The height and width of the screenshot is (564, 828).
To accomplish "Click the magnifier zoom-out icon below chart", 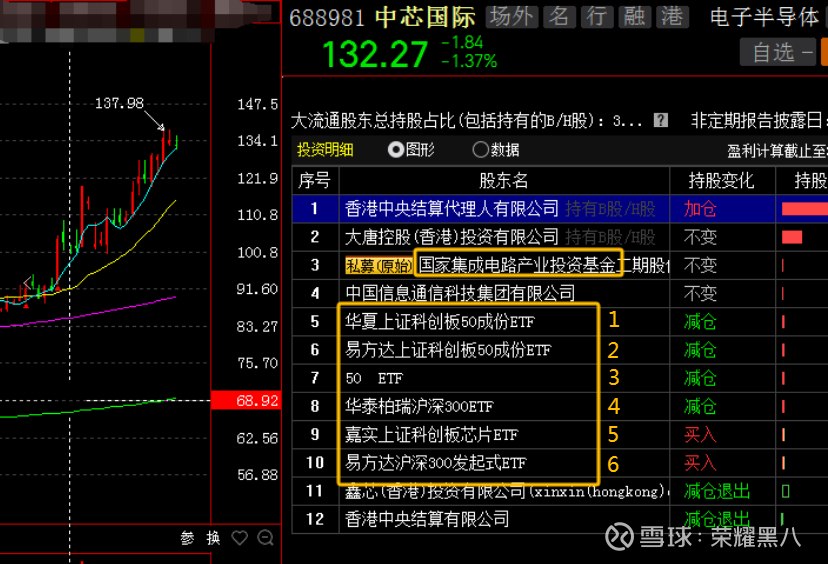I will [266, 538].
